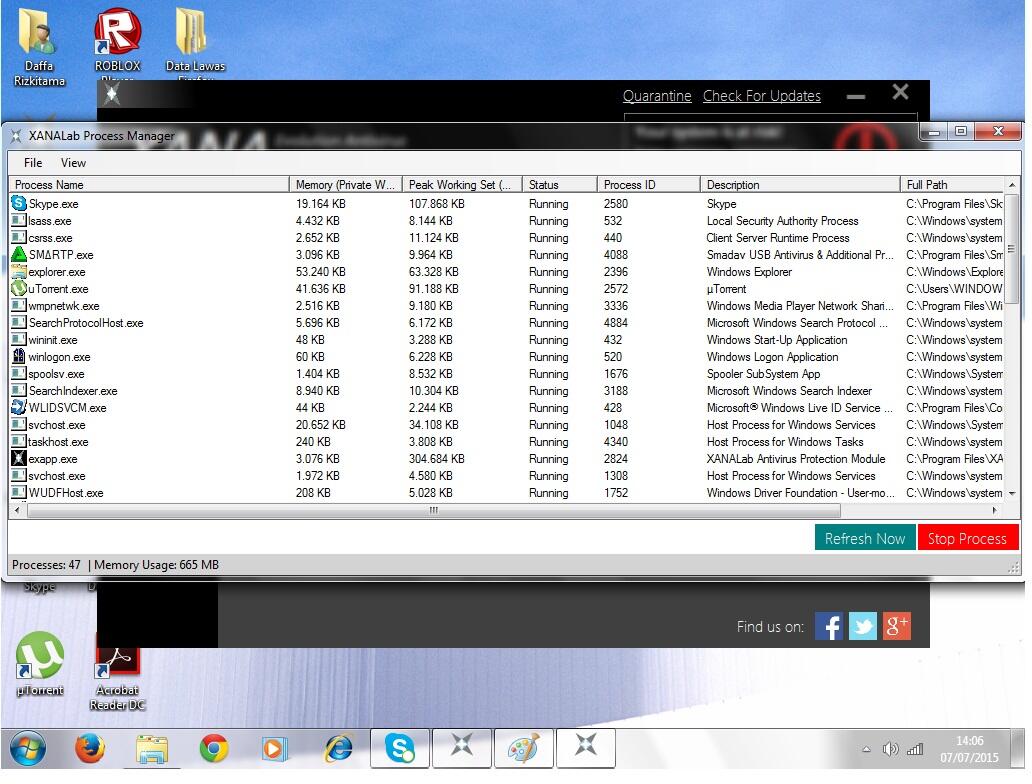Click the vertical scrollbar up arrow
1032x784 pixels.
(1012, 185)
